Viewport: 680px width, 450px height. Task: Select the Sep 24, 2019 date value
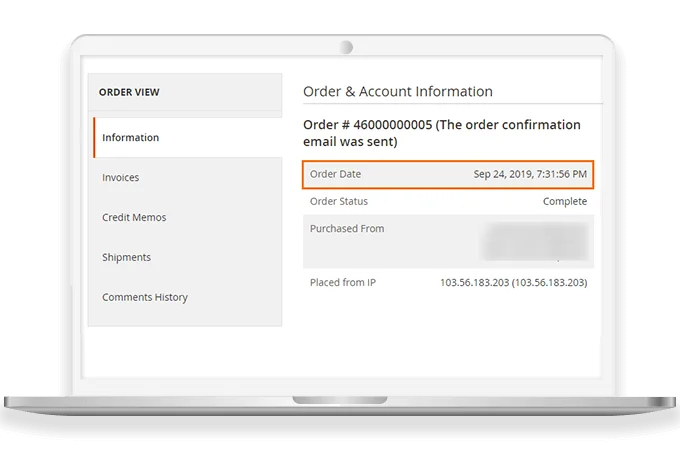coord(530,174)
